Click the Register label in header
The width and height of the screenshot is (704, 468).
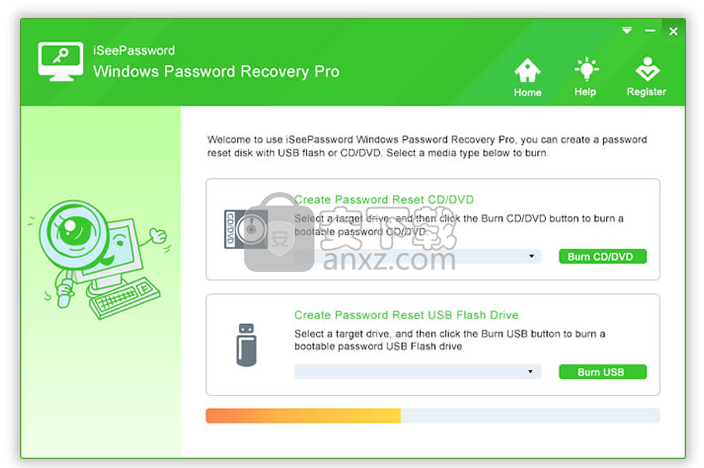click(x=647, y=92)
